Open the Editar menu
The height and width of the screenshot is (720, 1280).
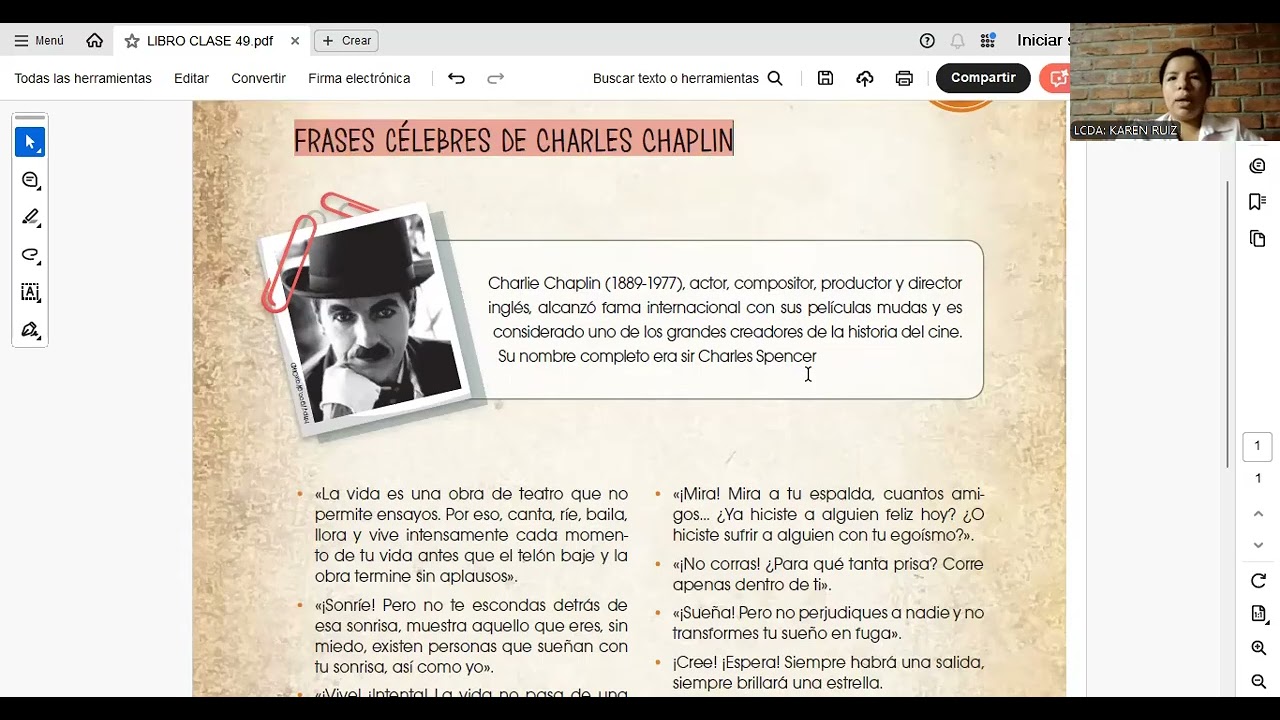[191, 78]
